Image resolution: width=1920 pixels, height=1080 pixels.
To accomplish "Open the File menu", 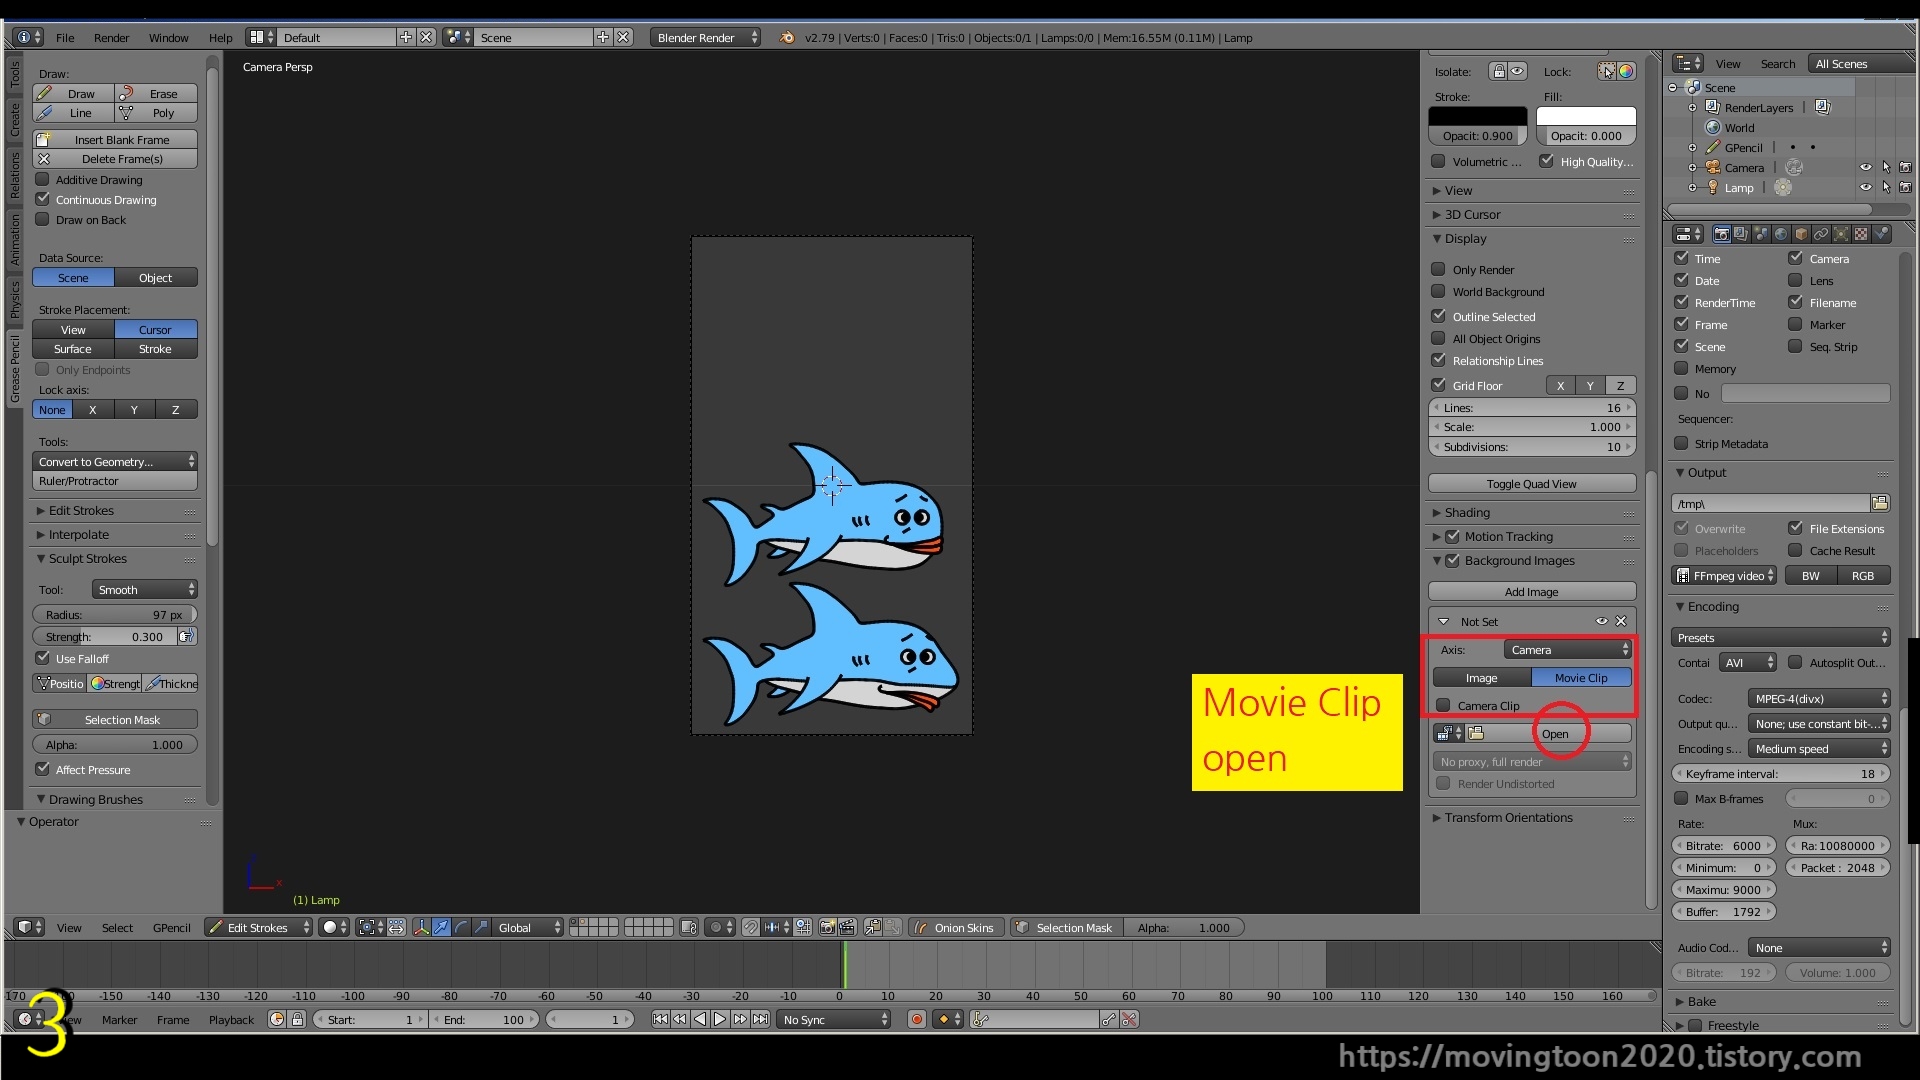I will pos(65,37).
